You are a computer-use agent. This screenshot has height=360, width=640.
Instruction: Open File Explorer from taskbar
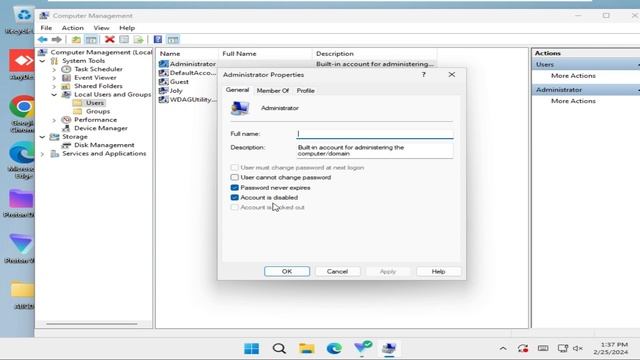307,349
